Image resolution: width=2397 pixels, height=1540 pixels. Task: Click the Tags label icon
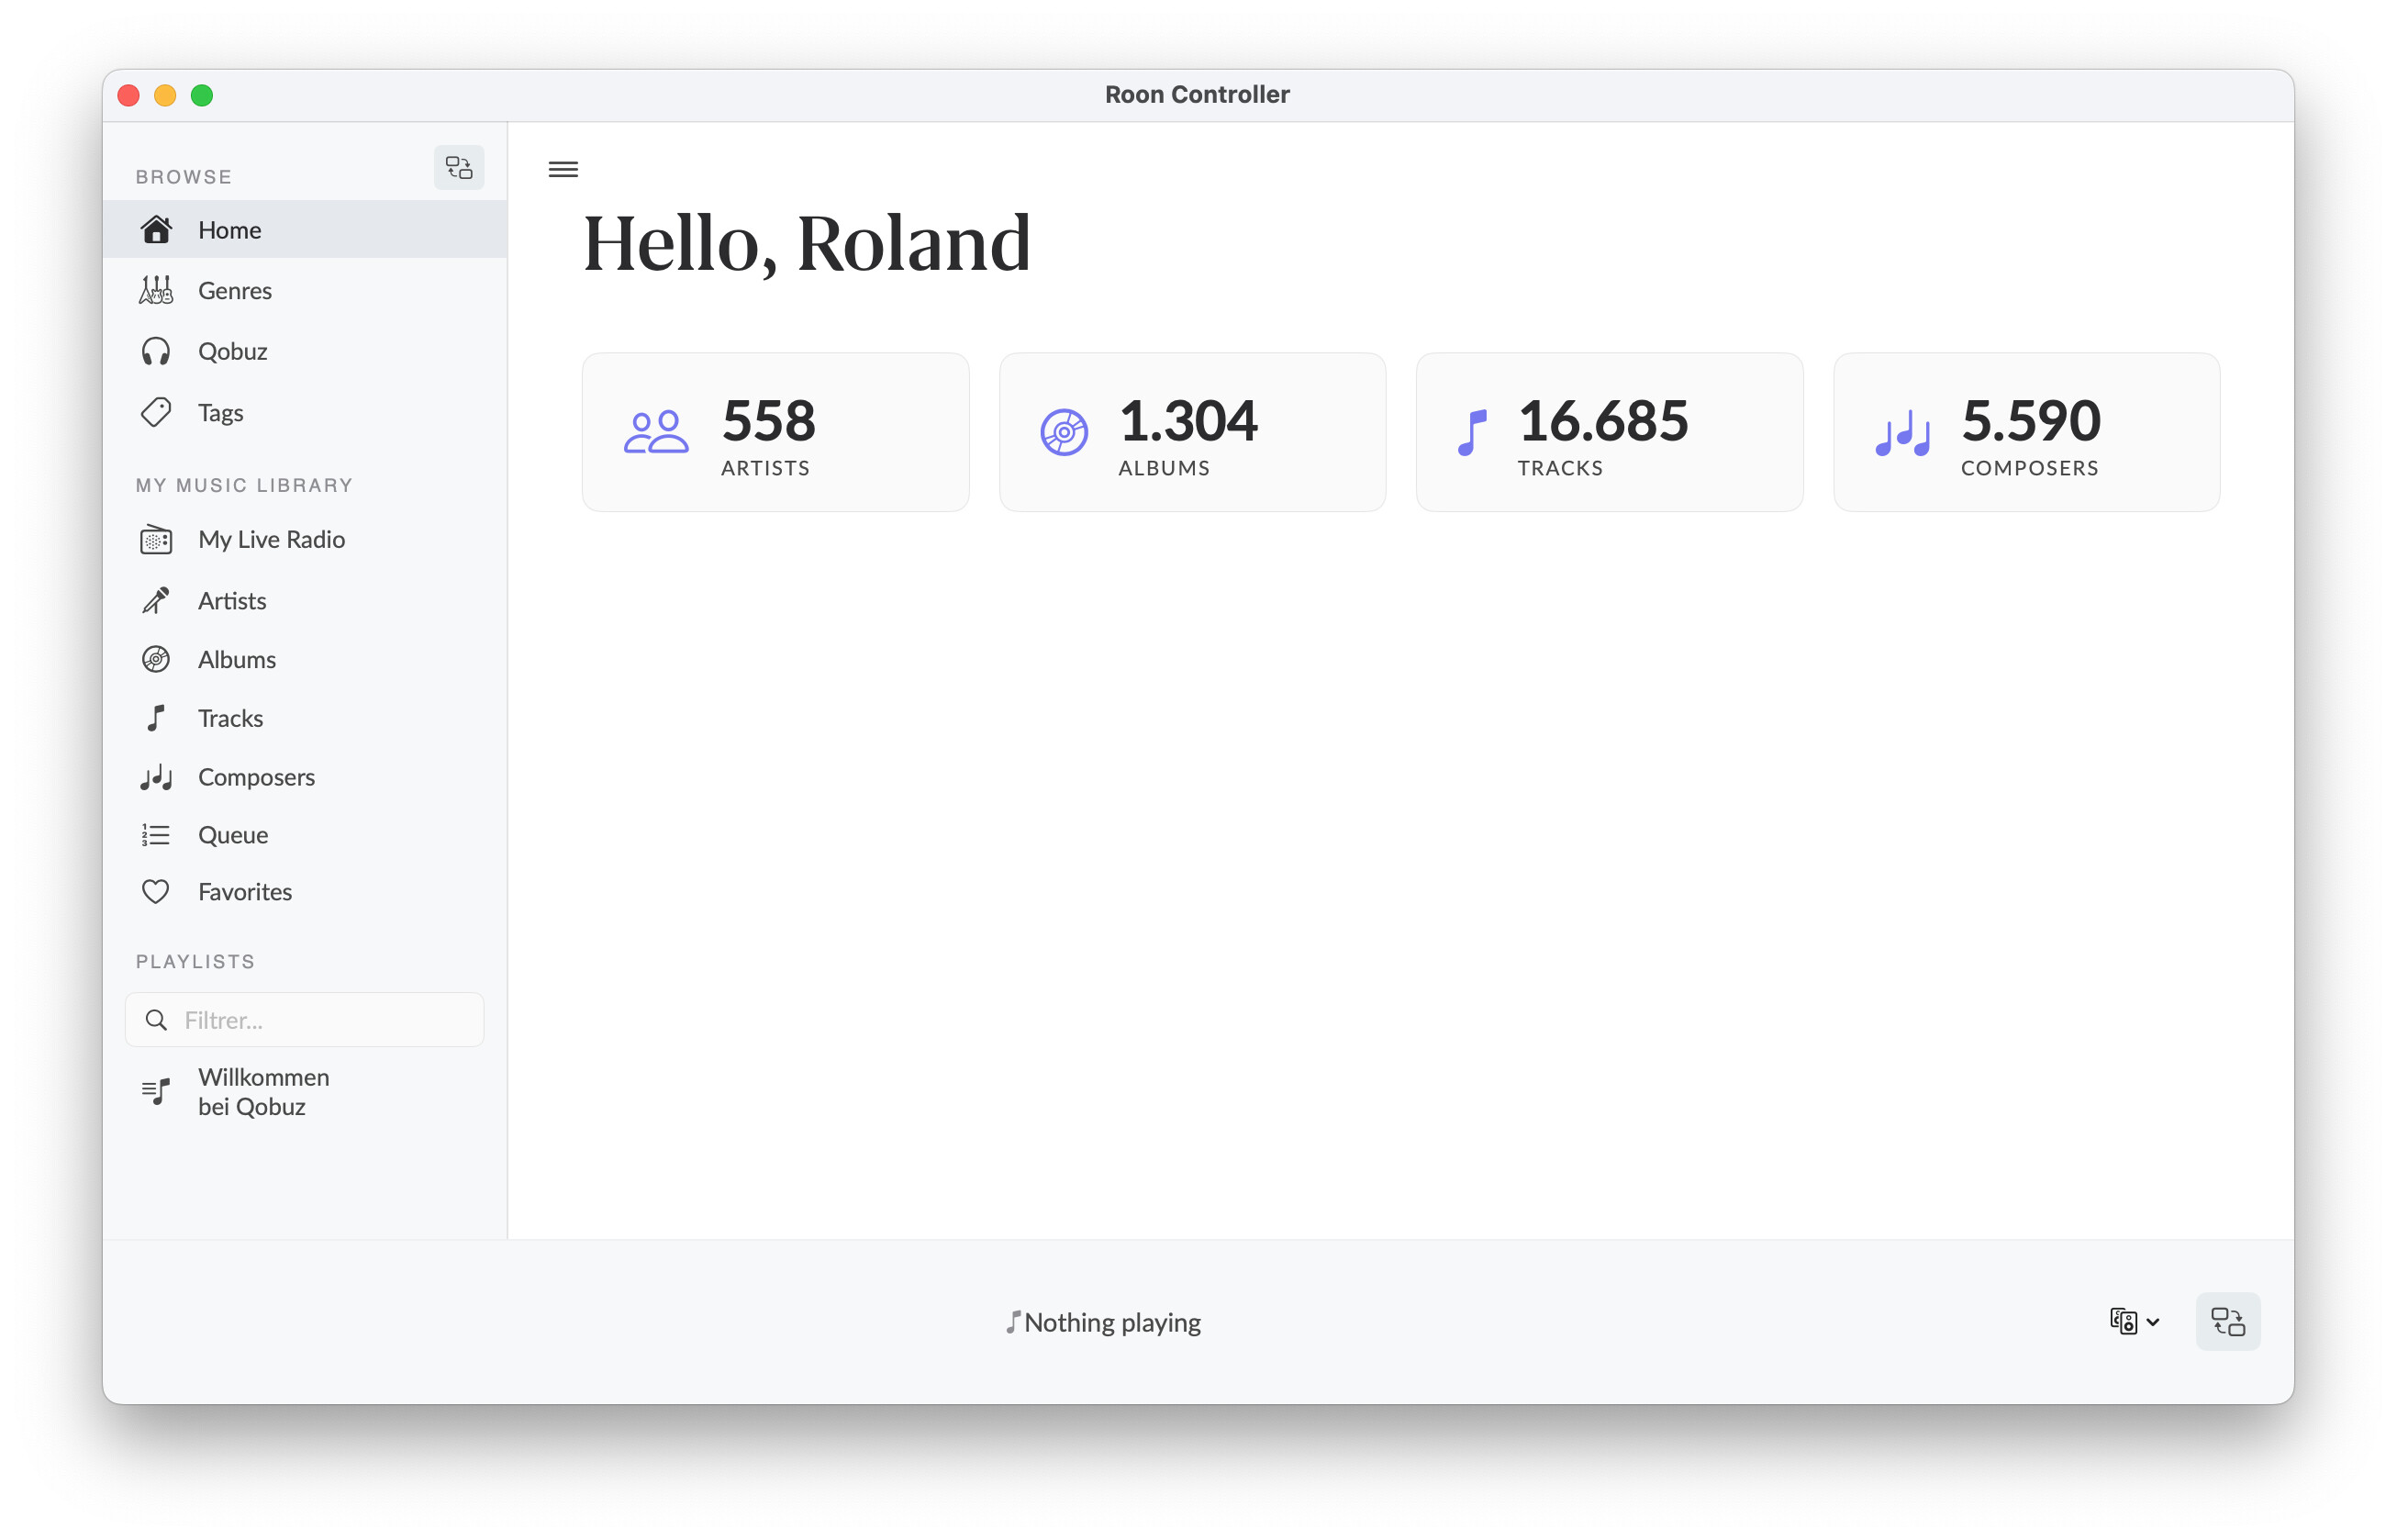tap(156, 412)
